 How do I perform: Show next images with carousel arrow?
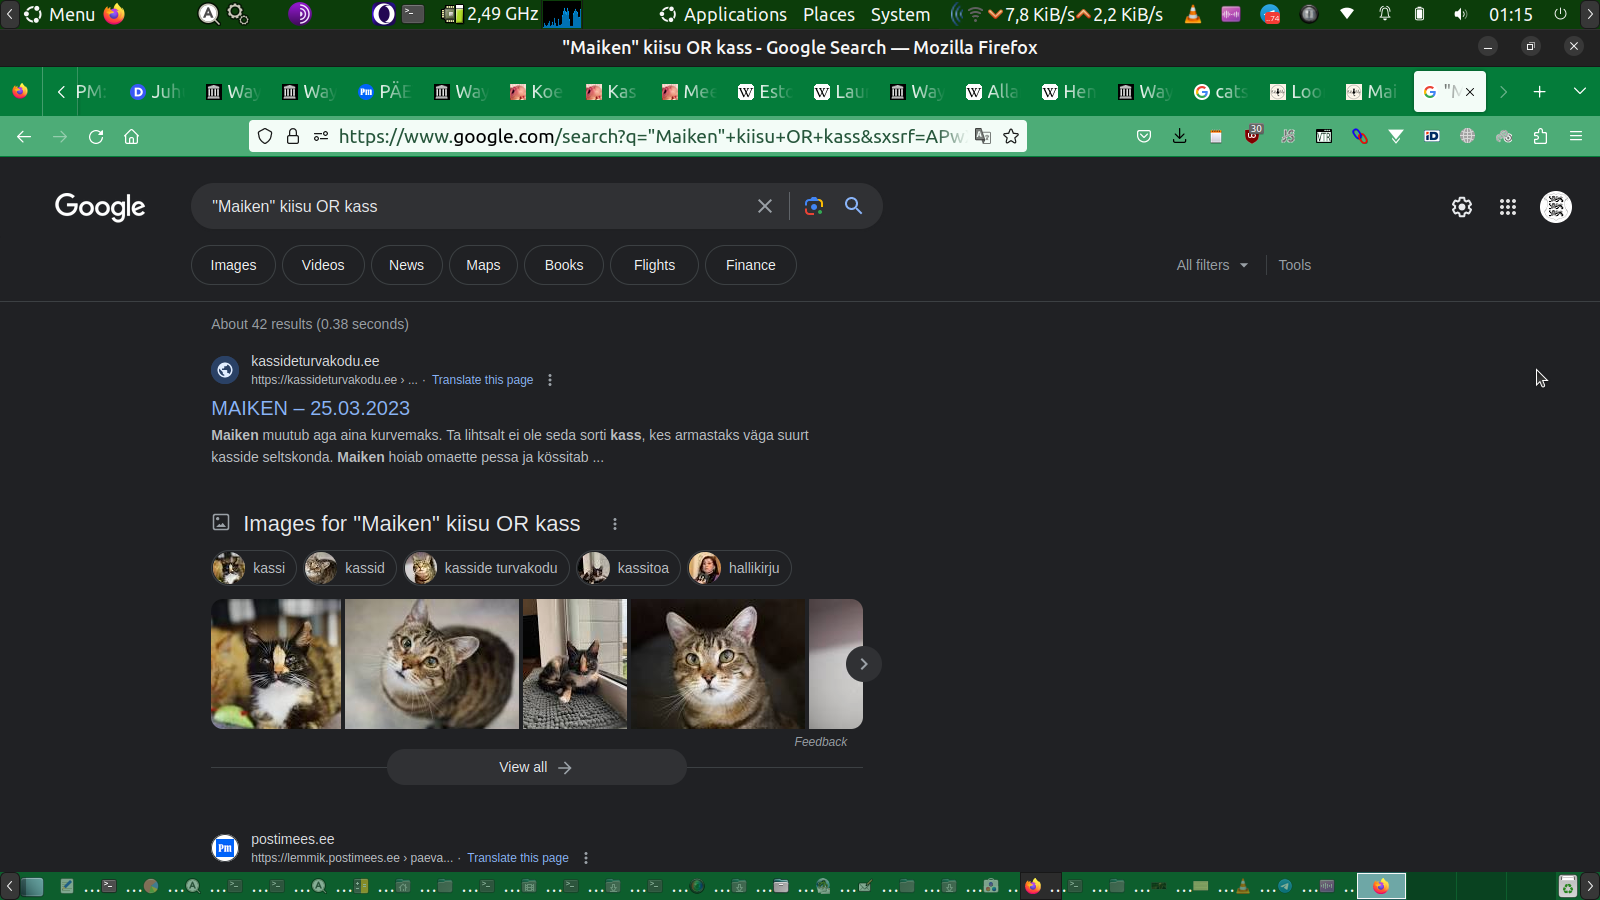tap(864, 664)
